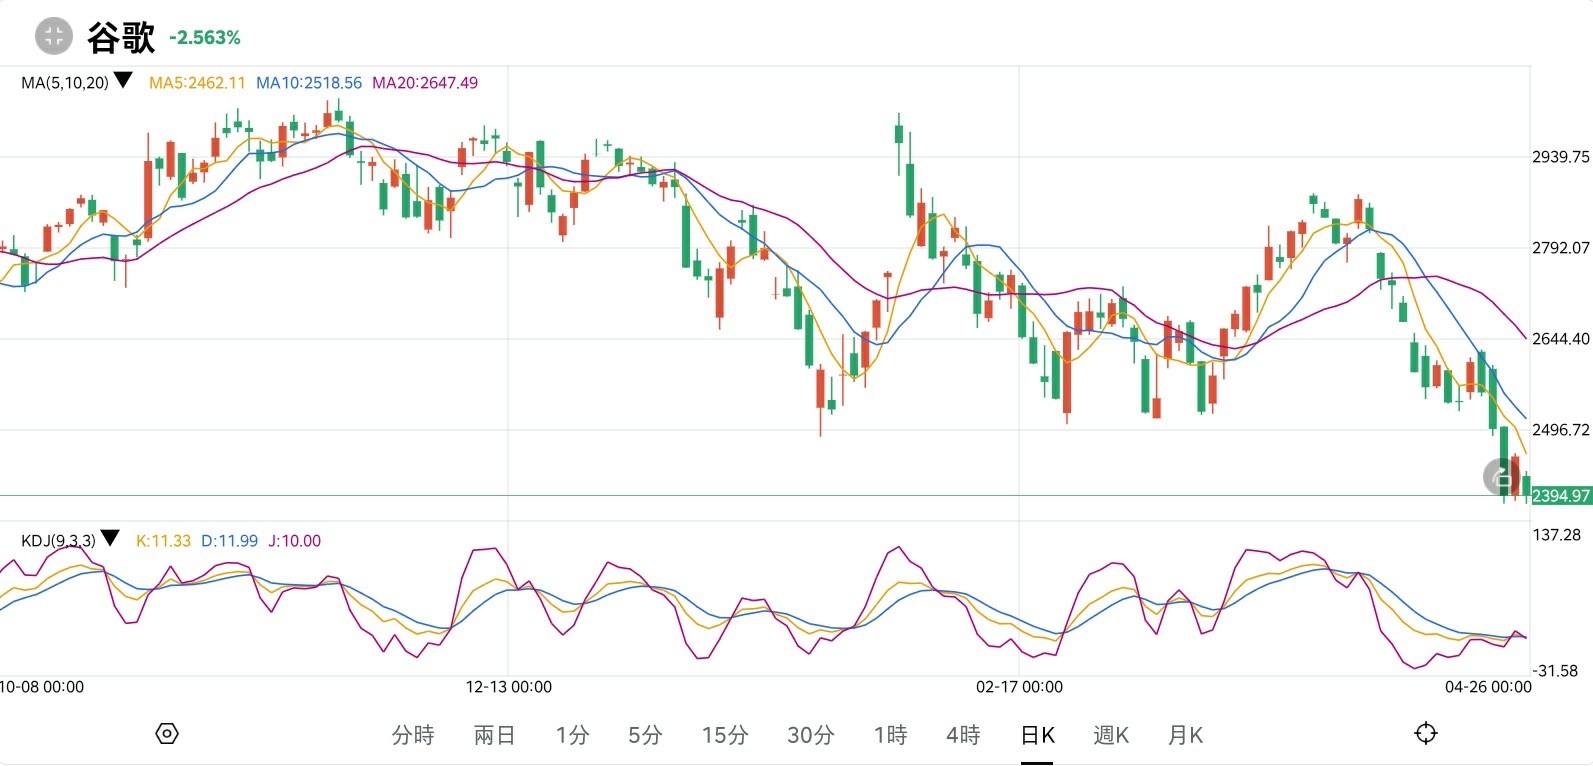
Task: Tap the floating rotate screen button
Action: tap(1502, 477)
